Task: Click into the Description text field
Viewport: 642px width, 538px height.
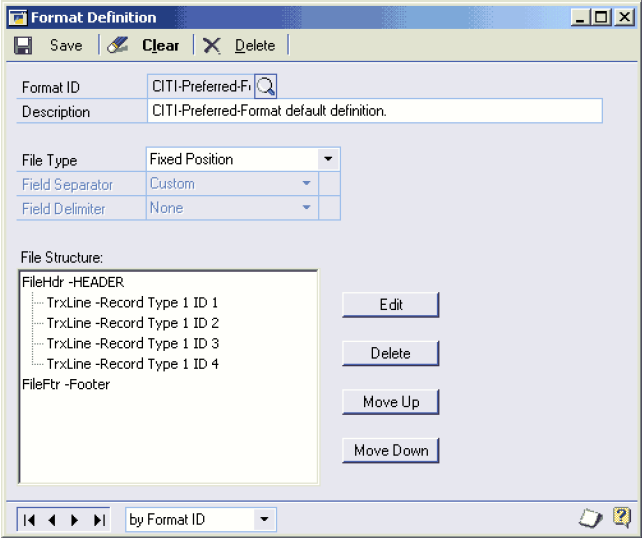Action: pyautogui.click(x=374, y=111)
